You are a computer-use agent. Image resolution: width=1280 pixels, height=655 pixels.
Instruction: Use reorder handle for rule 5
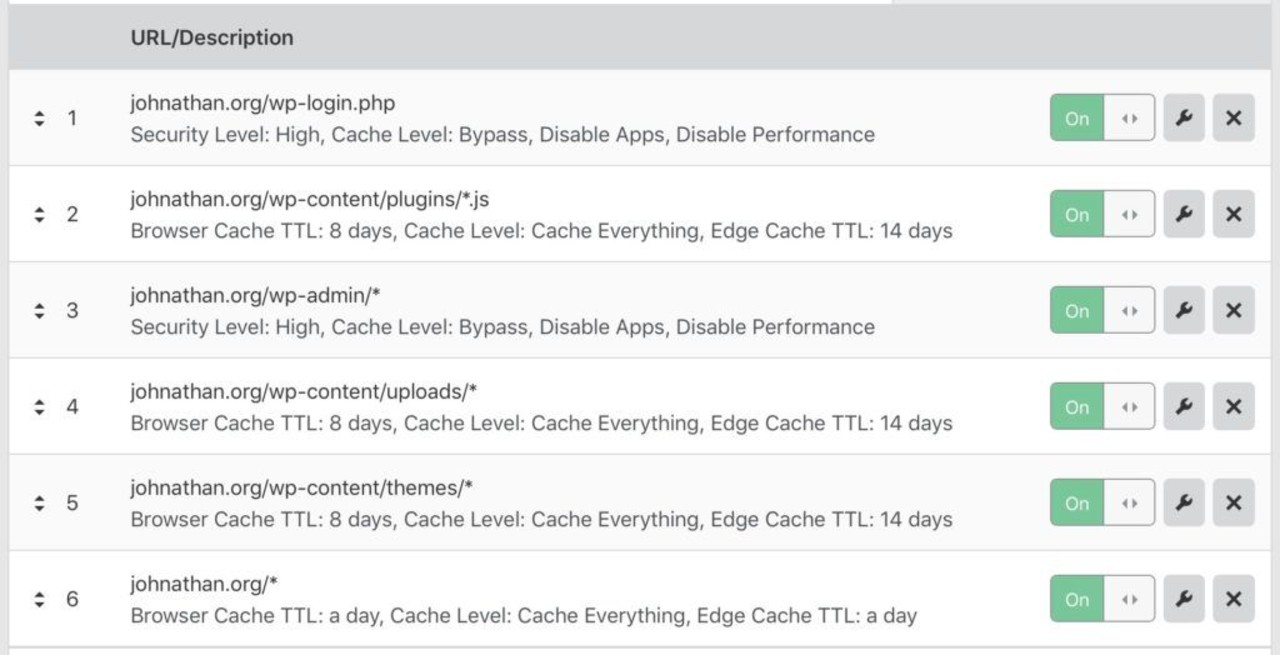[x=39, y=502]
